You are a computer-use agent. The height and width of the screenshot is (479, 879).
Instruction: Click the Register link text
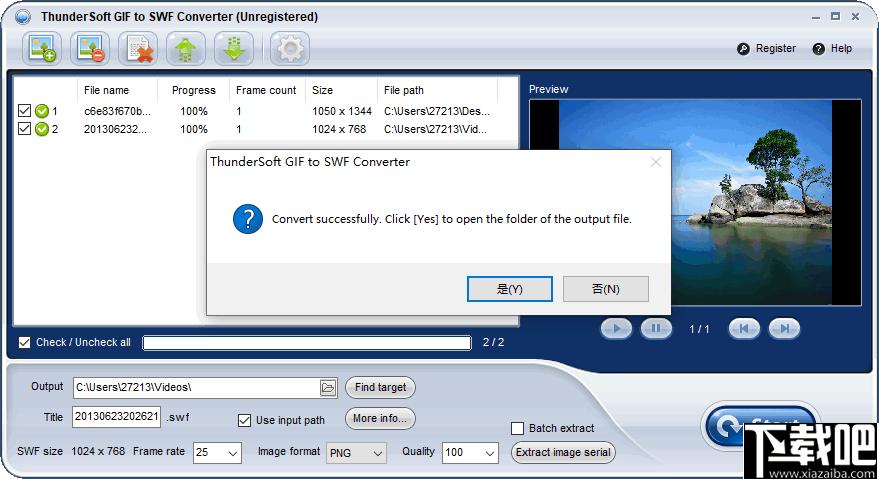click(776, 49)
